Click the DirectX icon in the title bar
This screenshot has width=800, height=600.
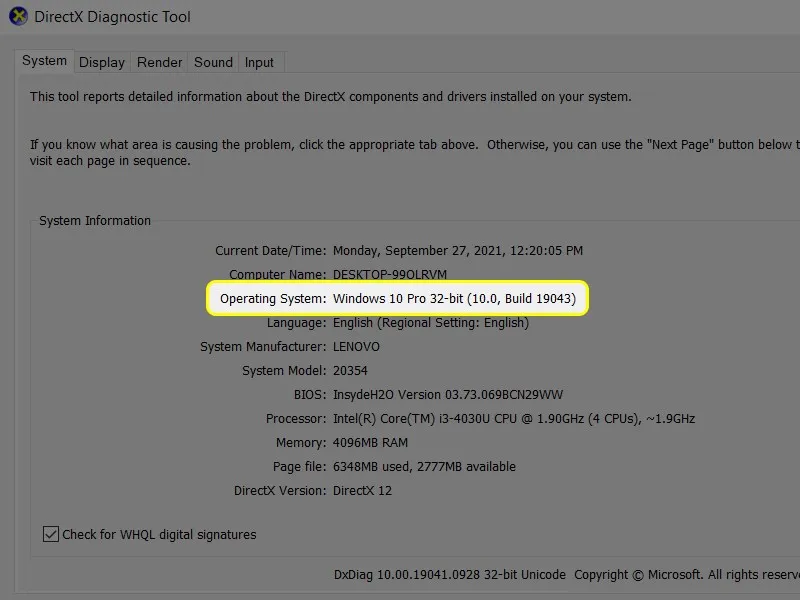click(x=17, y=17)
